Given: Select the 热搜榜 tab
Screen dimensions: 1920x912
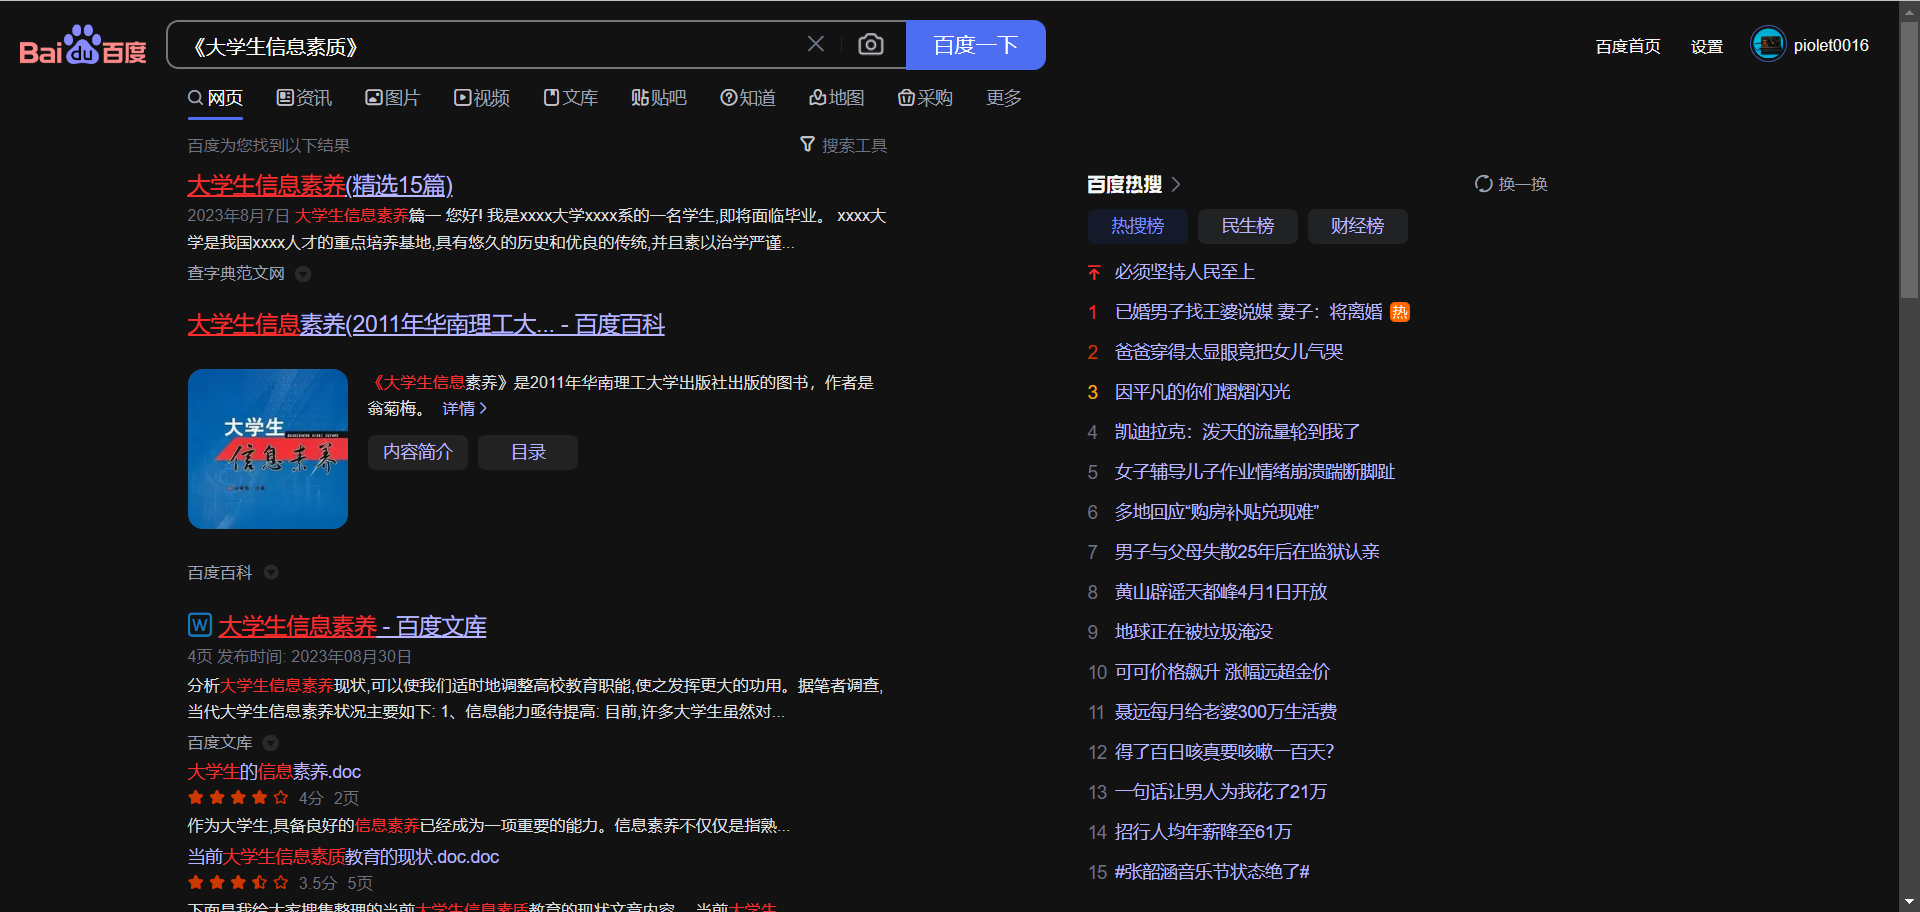Looking at the screenshot, I should [1137, 226].
